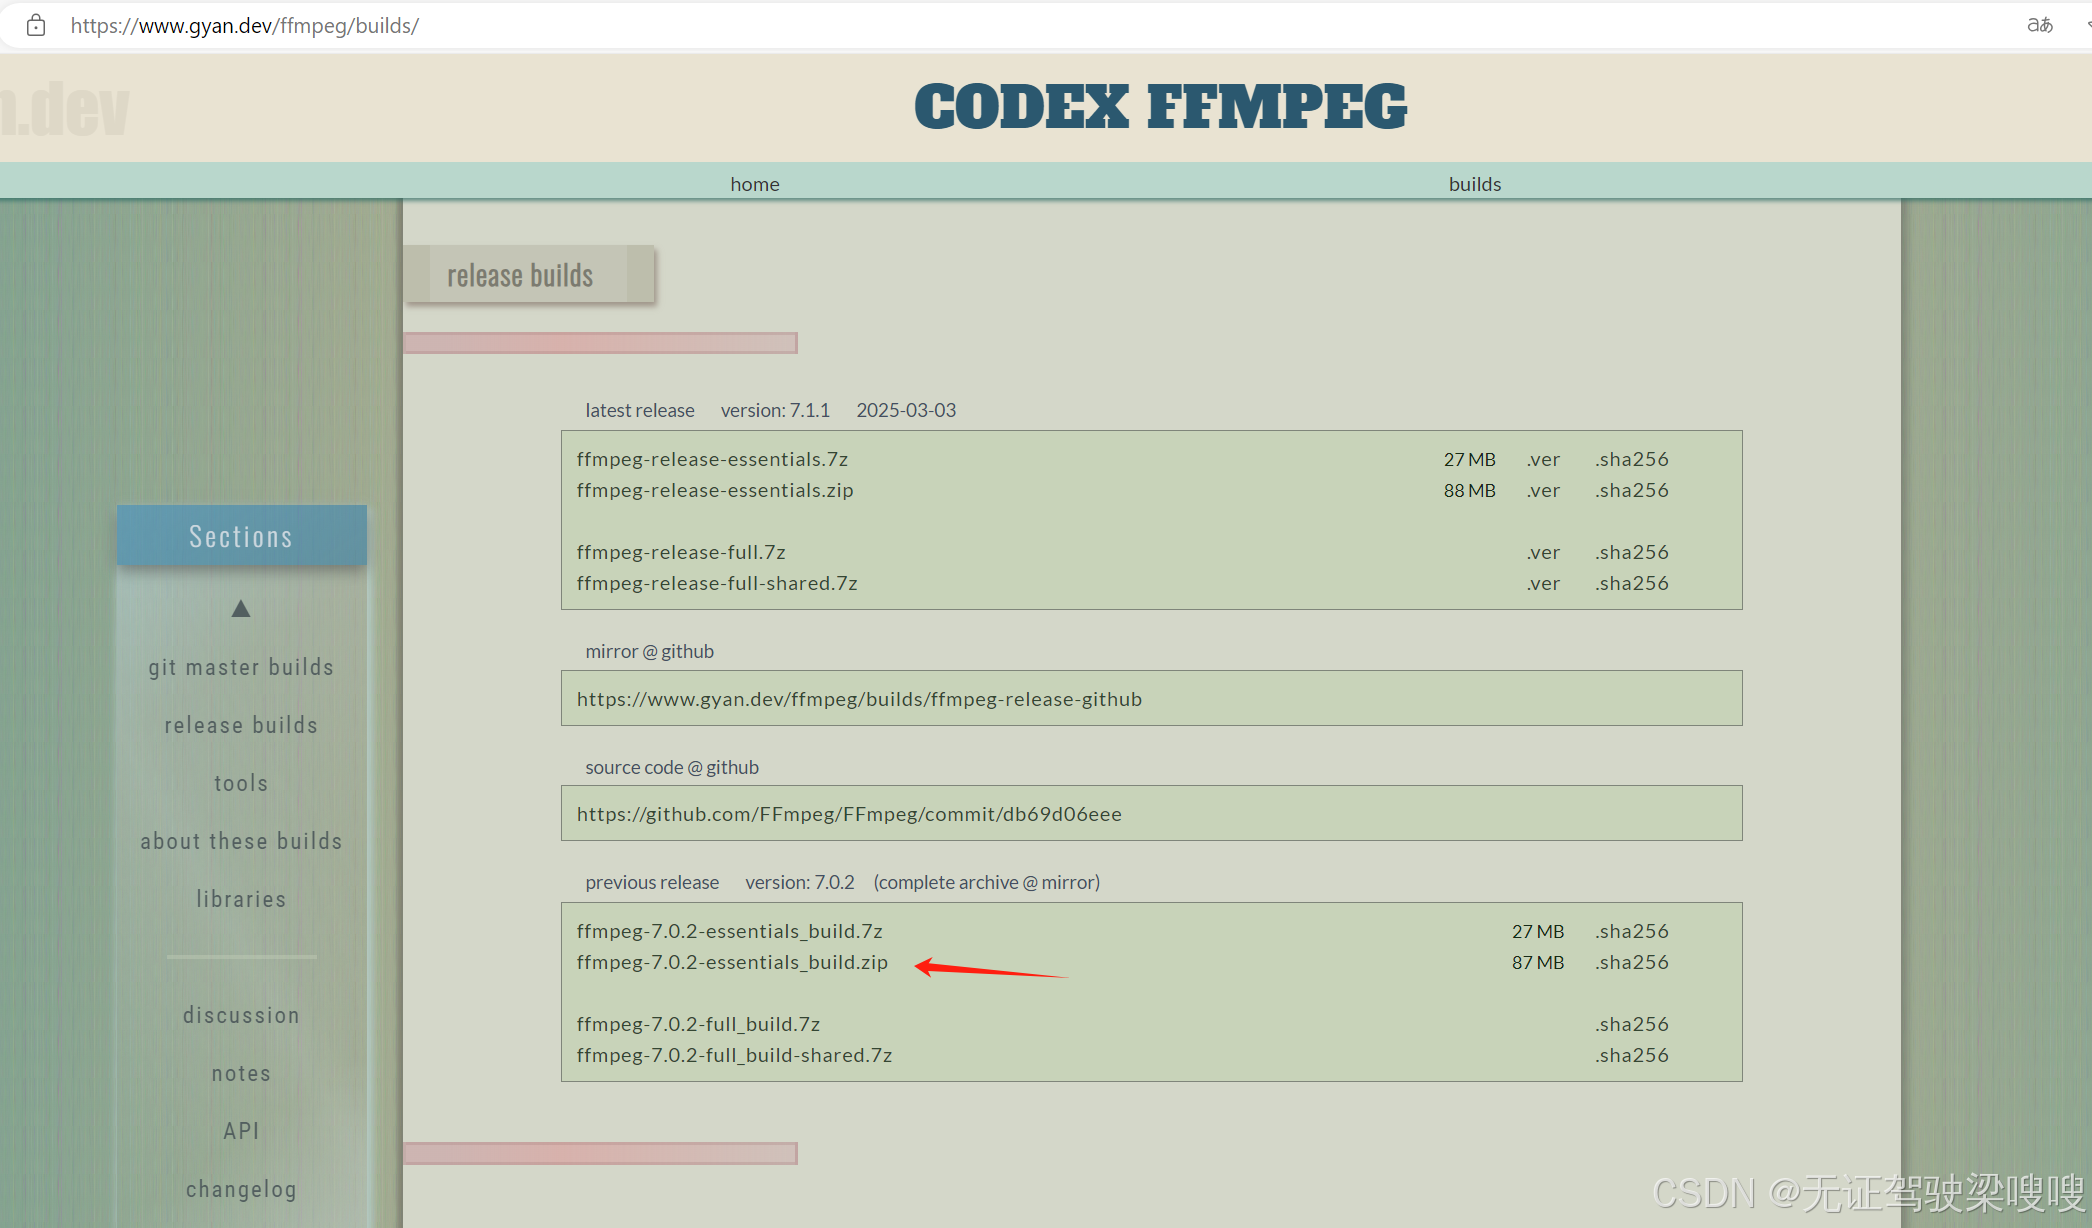
Task: Download ffmpeg-7.0.2-essentials_build.7z
Action: pos(729,931)
